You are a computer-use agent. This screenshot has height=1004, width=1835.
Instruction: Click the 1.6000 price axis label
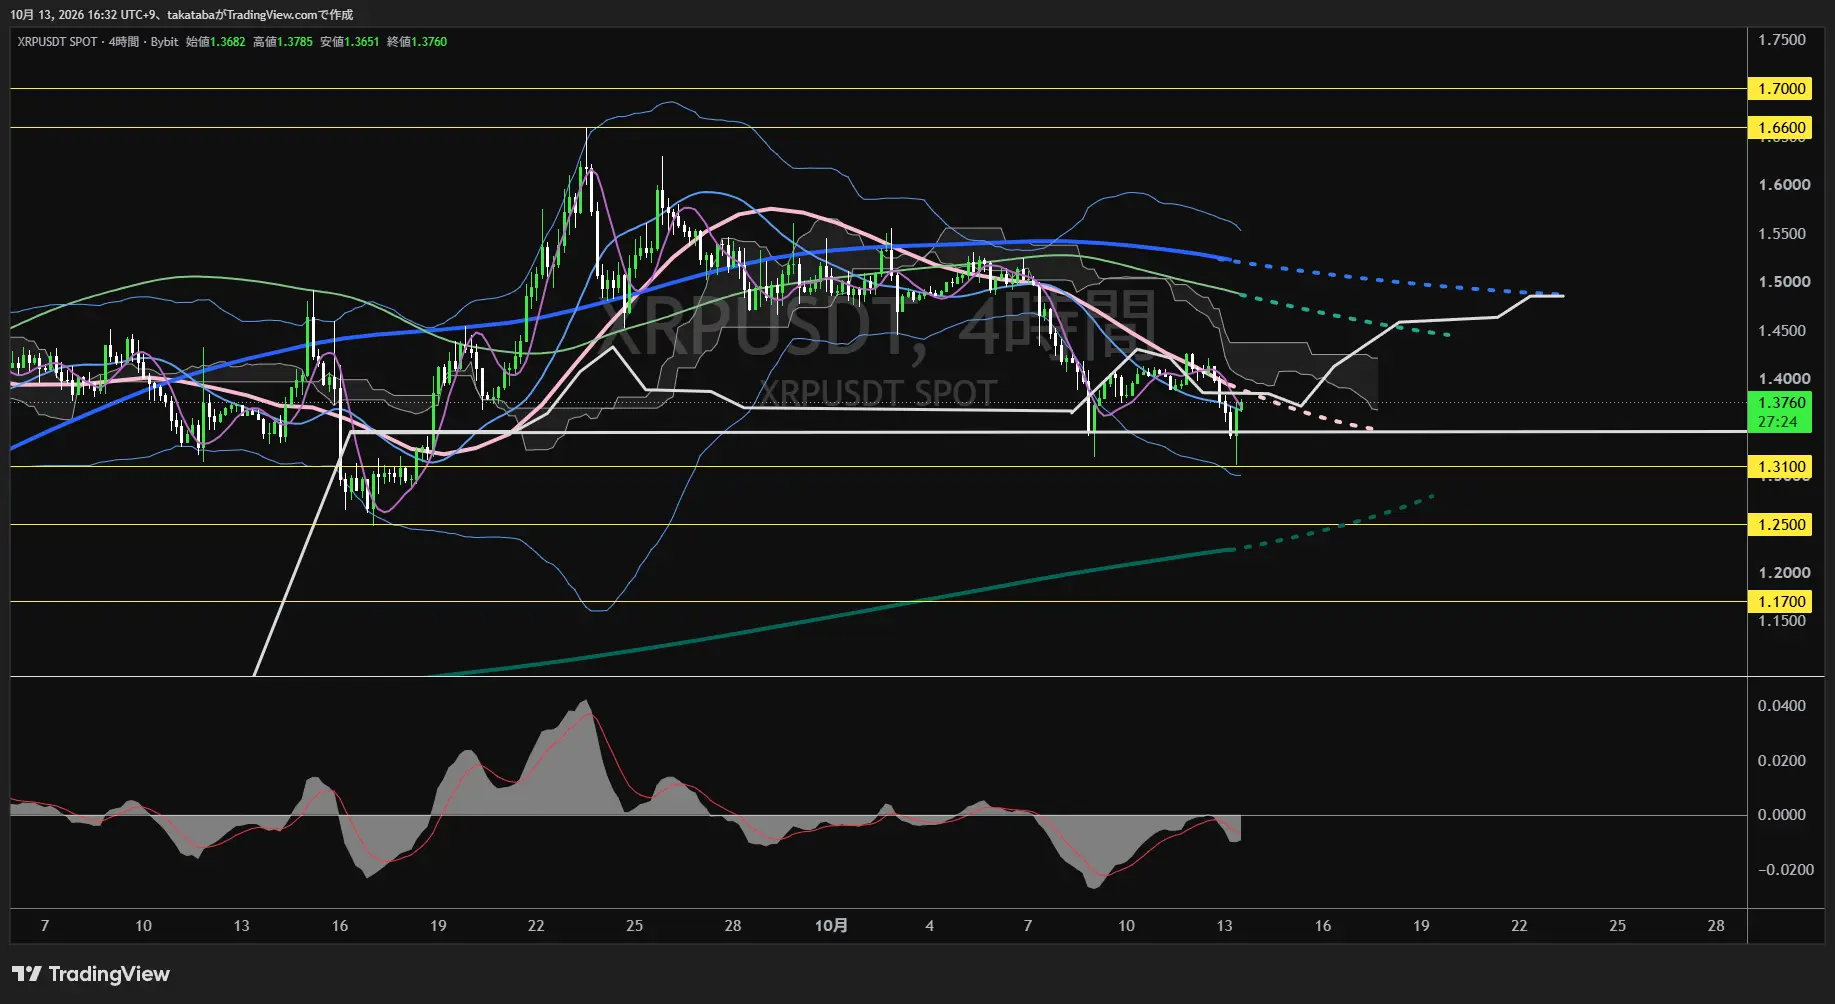coord(1784,185)
